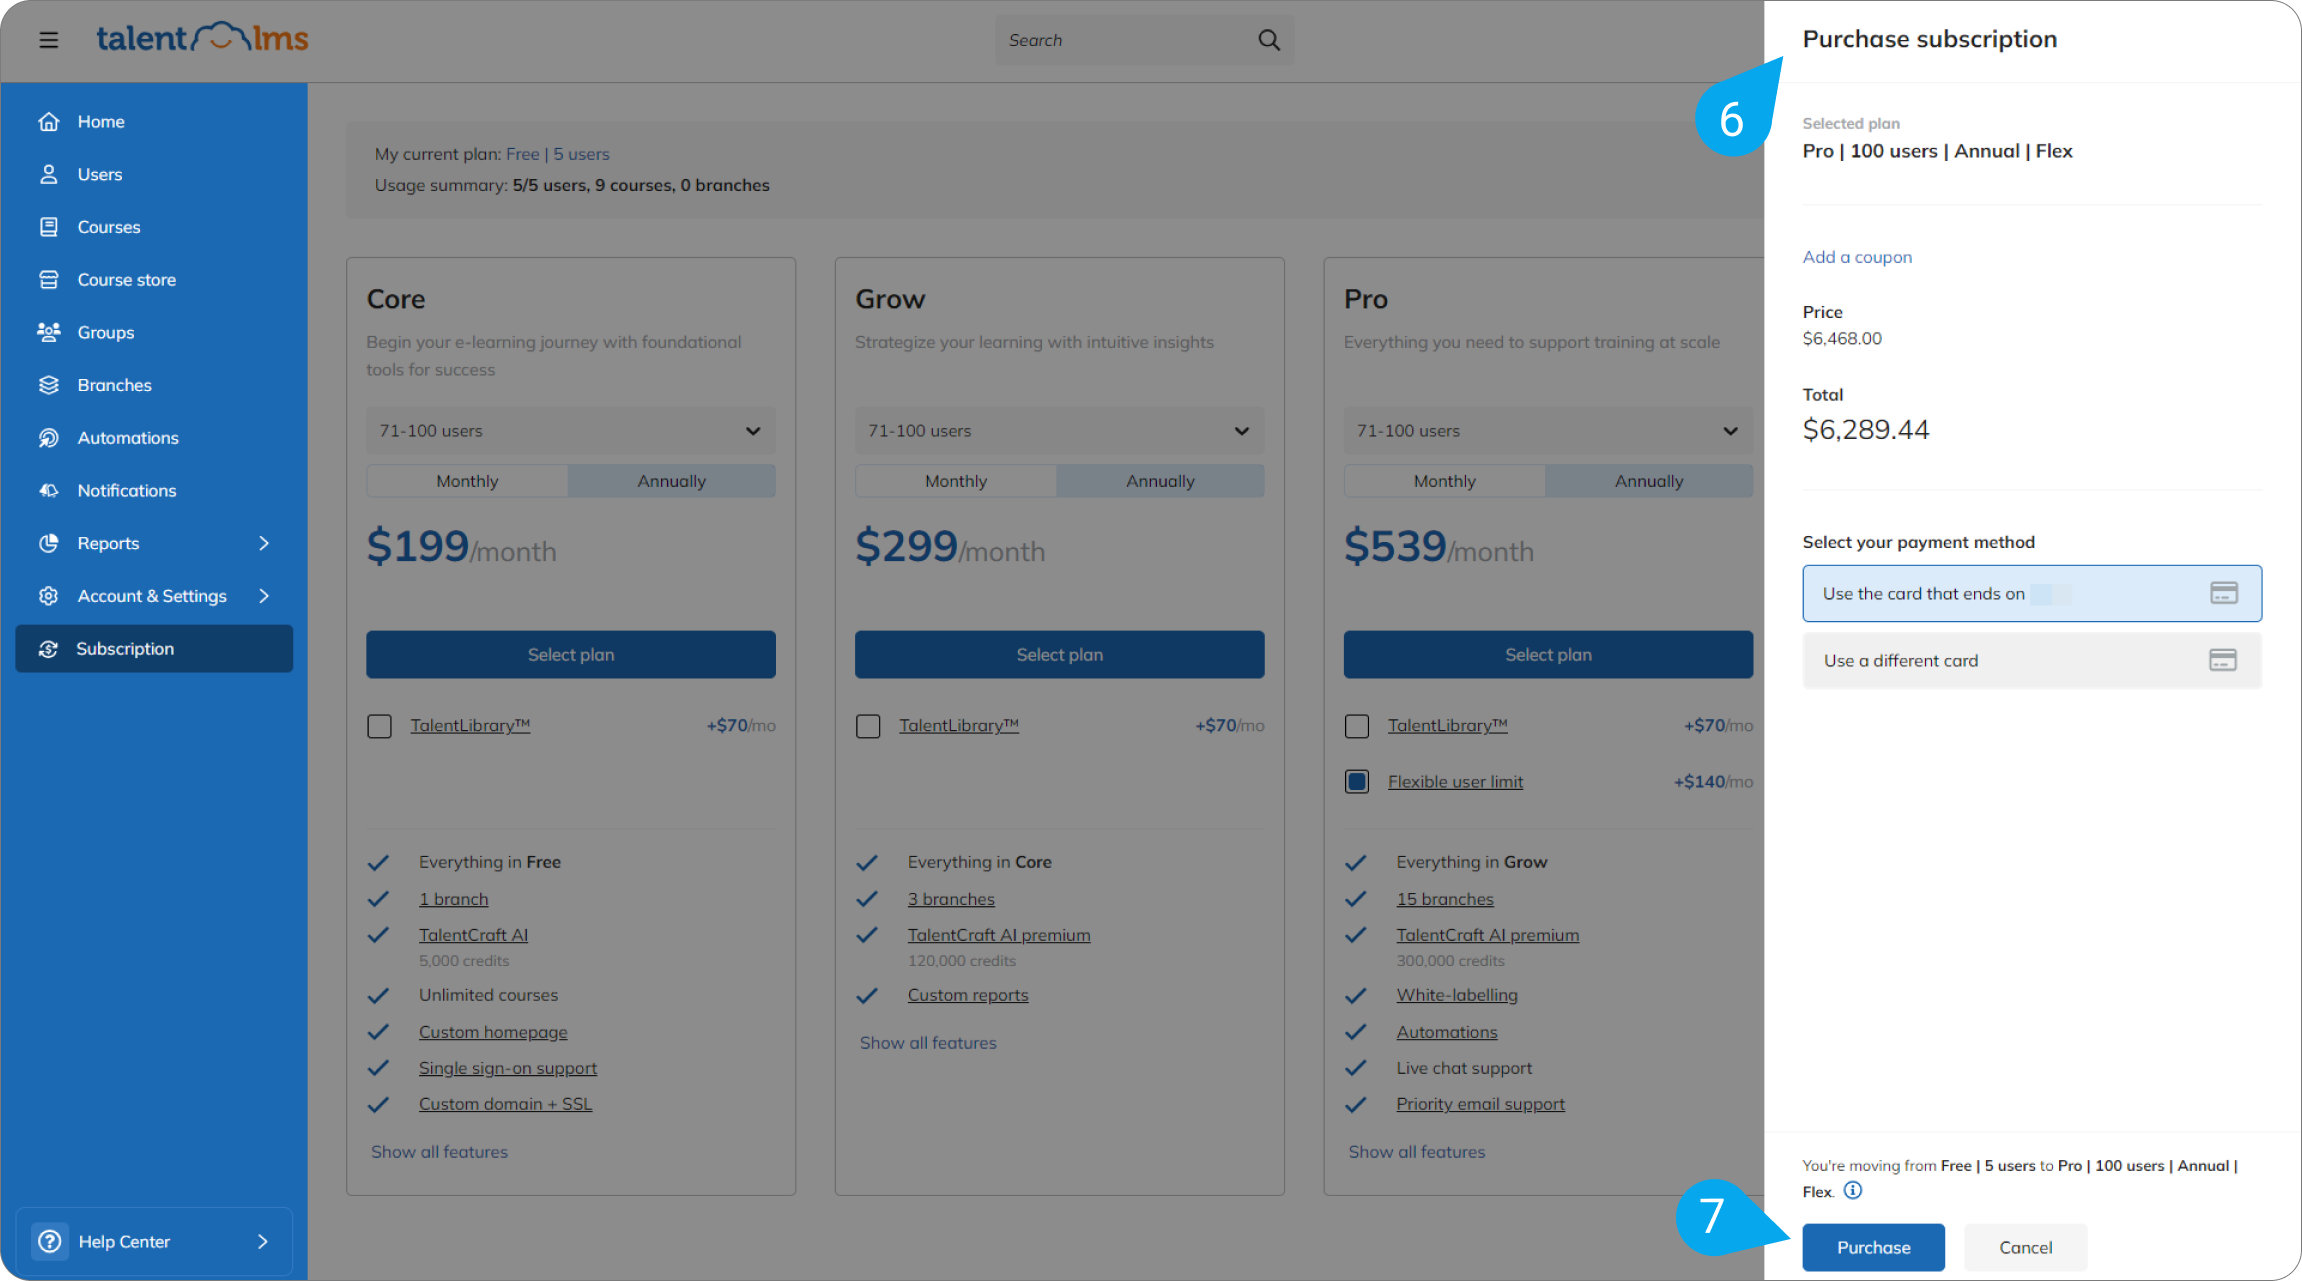
Task: Click card icon on different card option
Action: 2222,660
